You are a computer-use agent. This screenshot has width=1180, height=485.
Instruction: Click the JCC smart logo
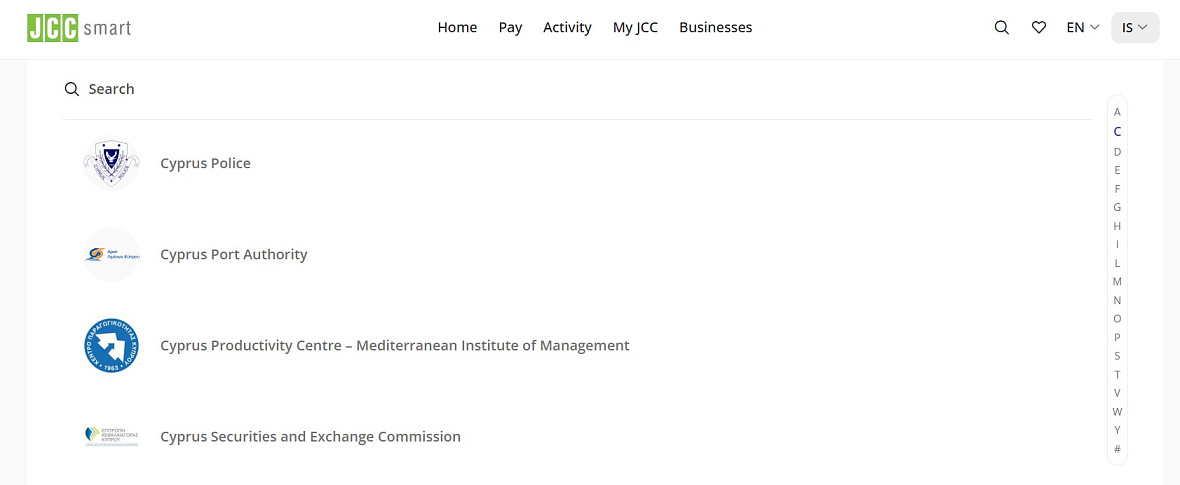pyautogui.click(x=79, y=28)
